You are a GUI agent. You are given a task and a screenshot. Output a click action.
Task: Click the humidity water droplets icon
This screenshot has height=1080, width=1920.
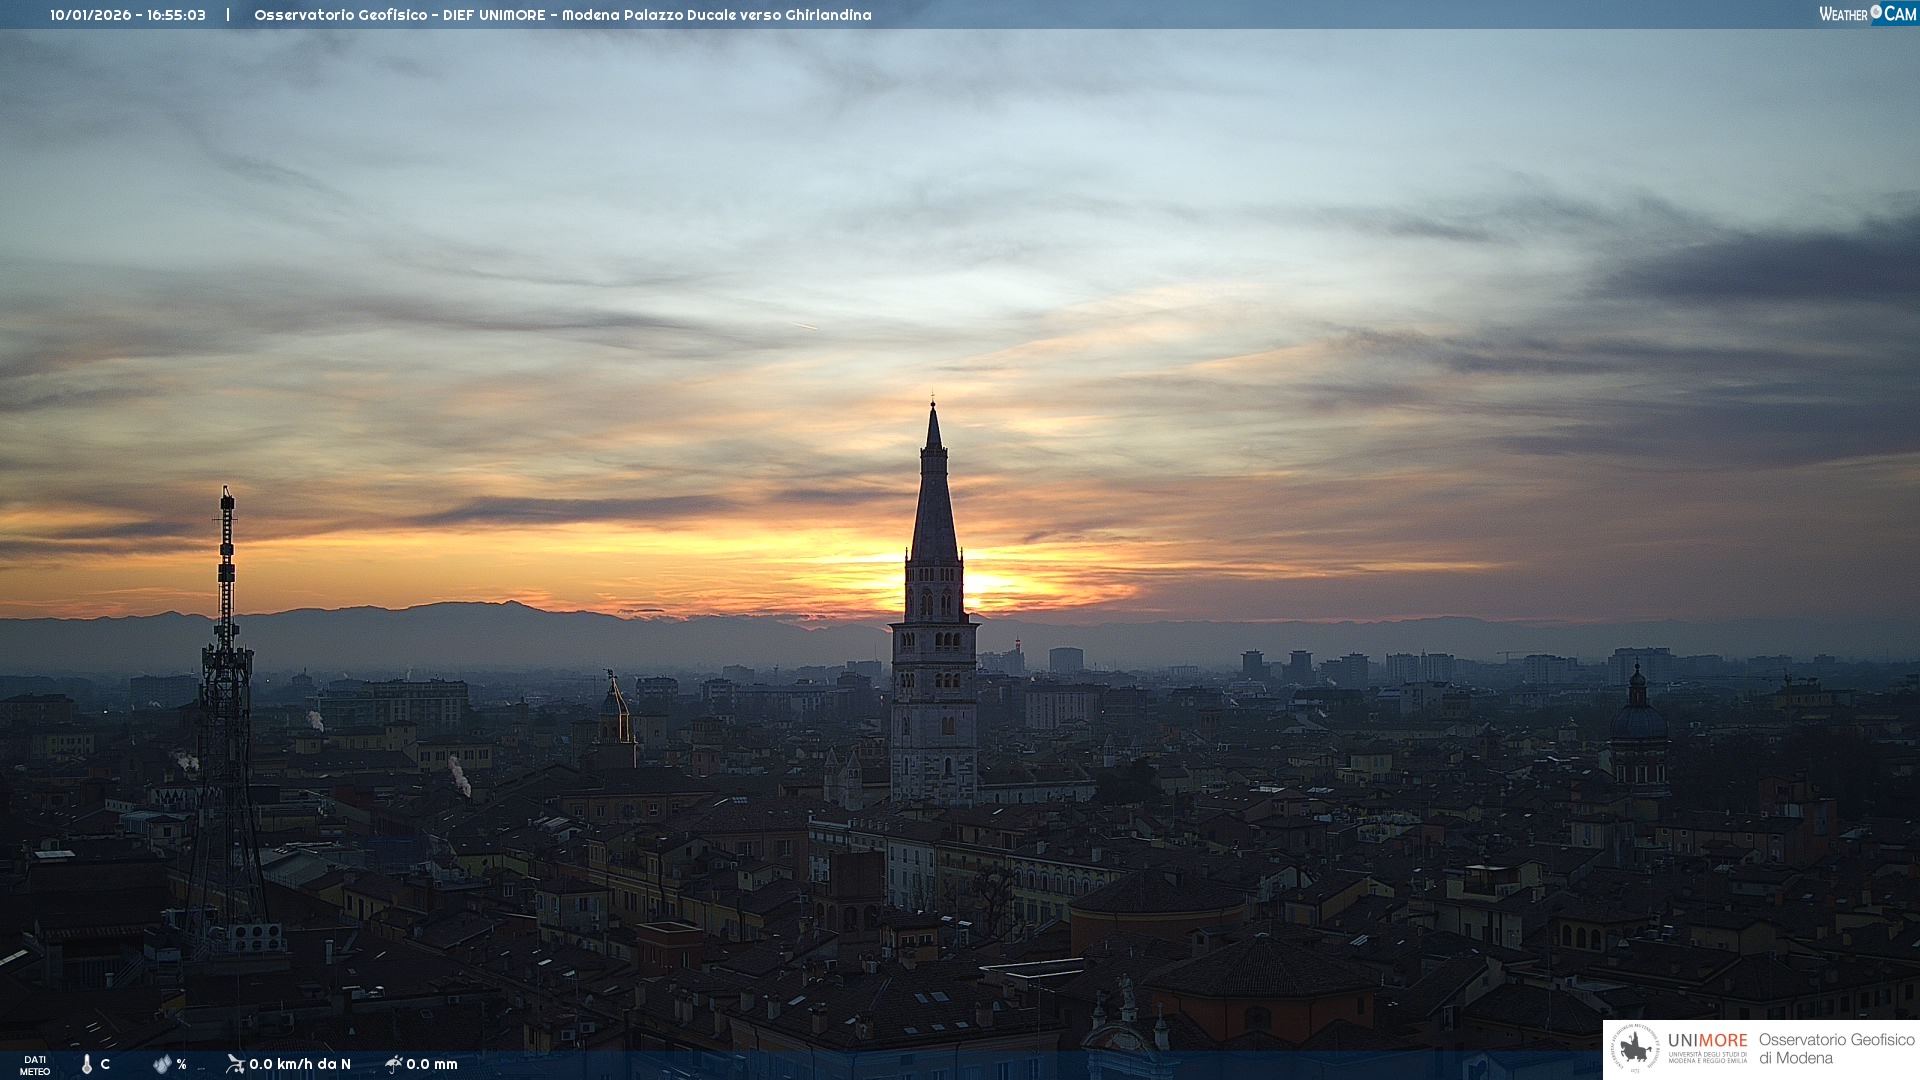(162, 1064)
